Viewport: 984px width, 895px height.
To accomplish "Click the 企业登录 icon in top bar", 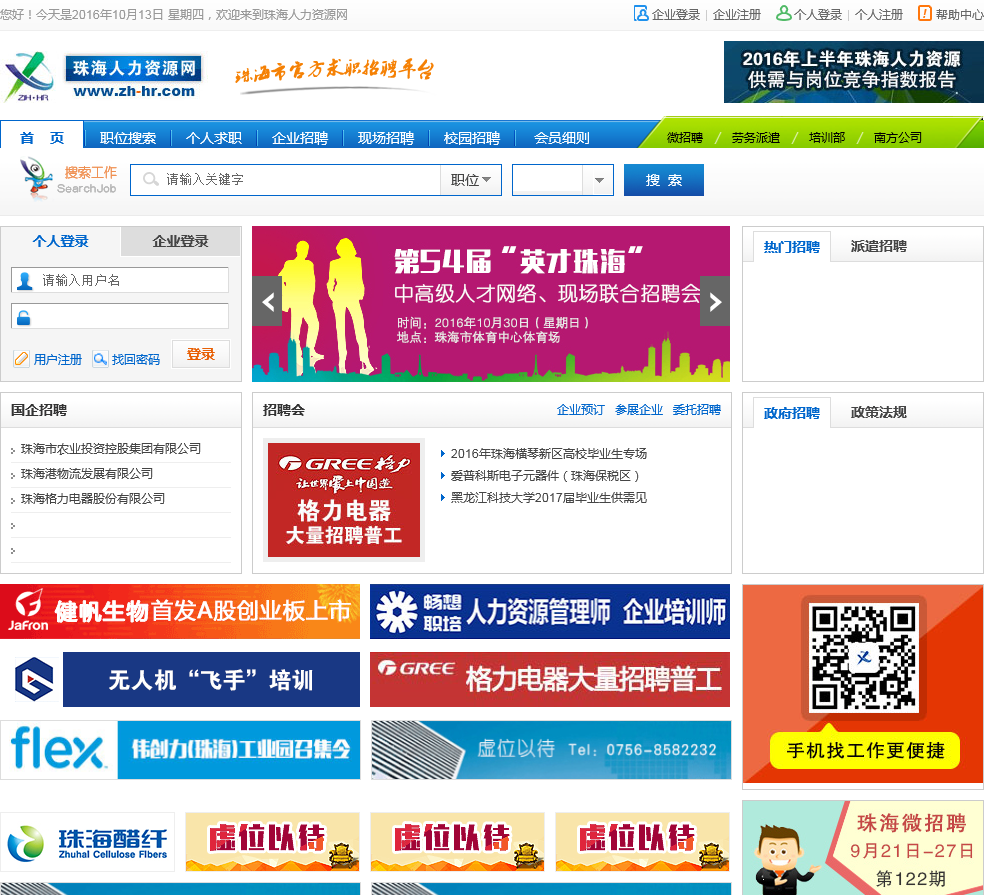I will (x=641, y=14).
